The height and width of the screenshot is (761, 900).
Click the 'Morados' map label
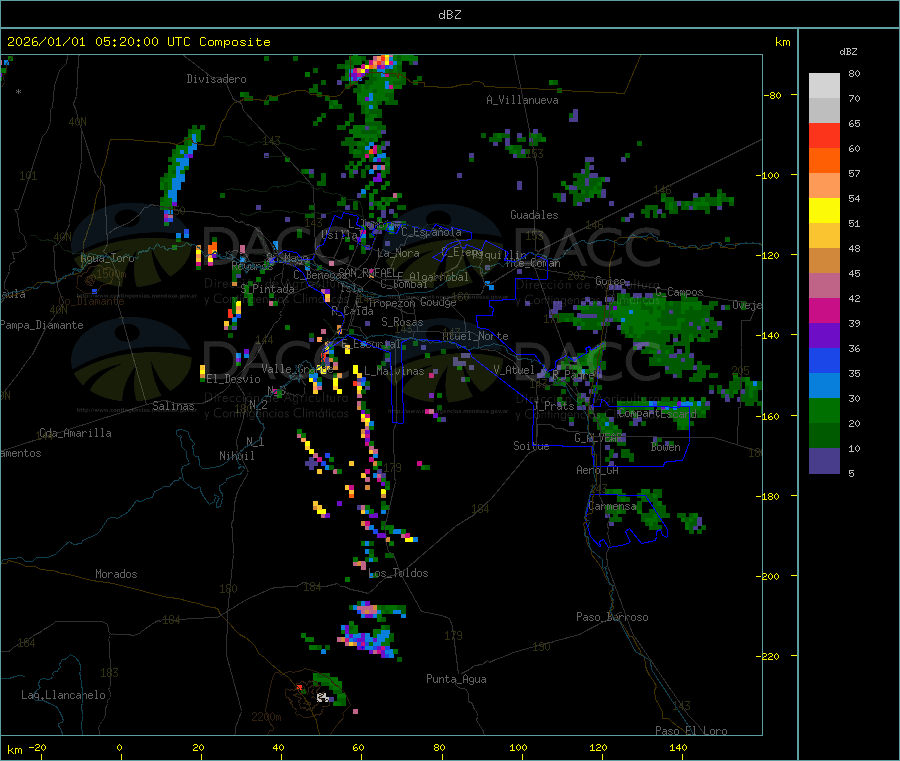click(x=117, y=574)
